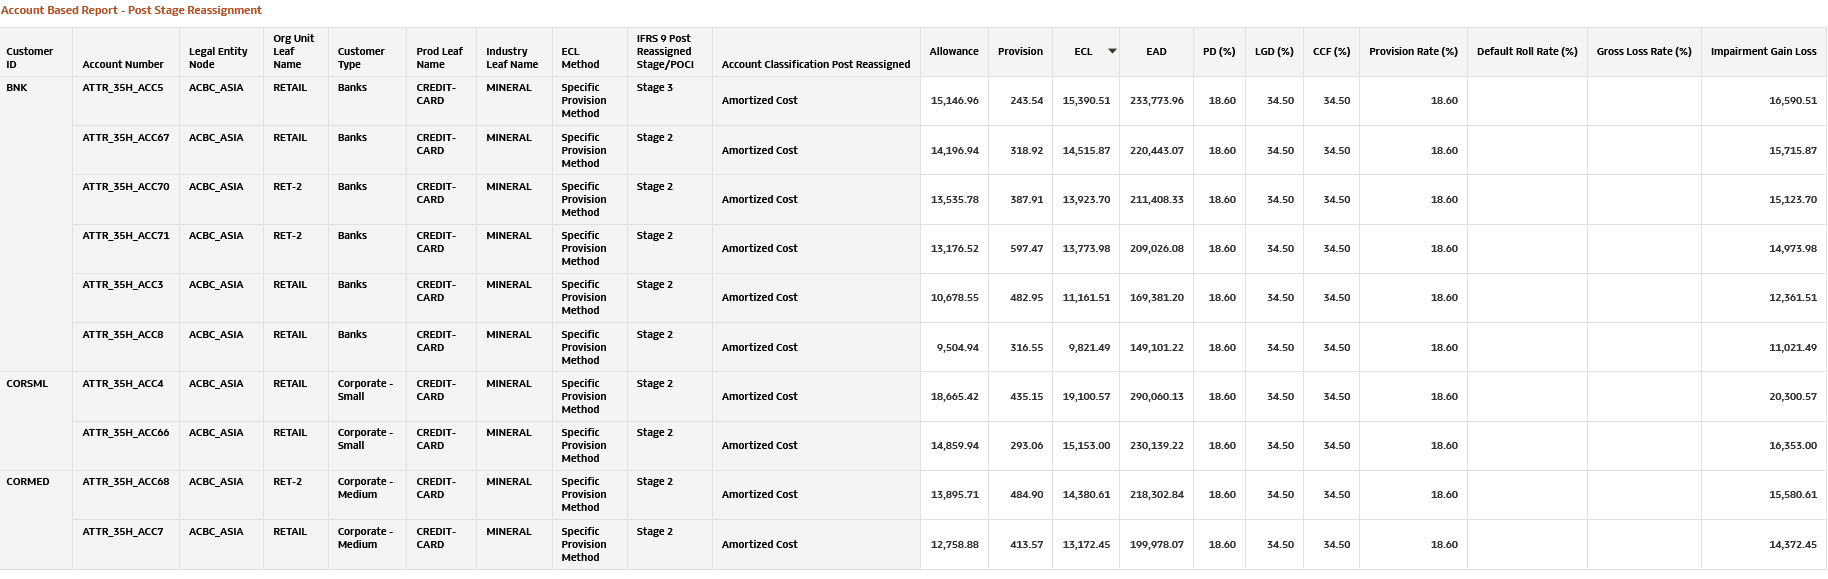
Task: Click the Impairment Gain Loss value 14,372.45
Action: 1792,545
